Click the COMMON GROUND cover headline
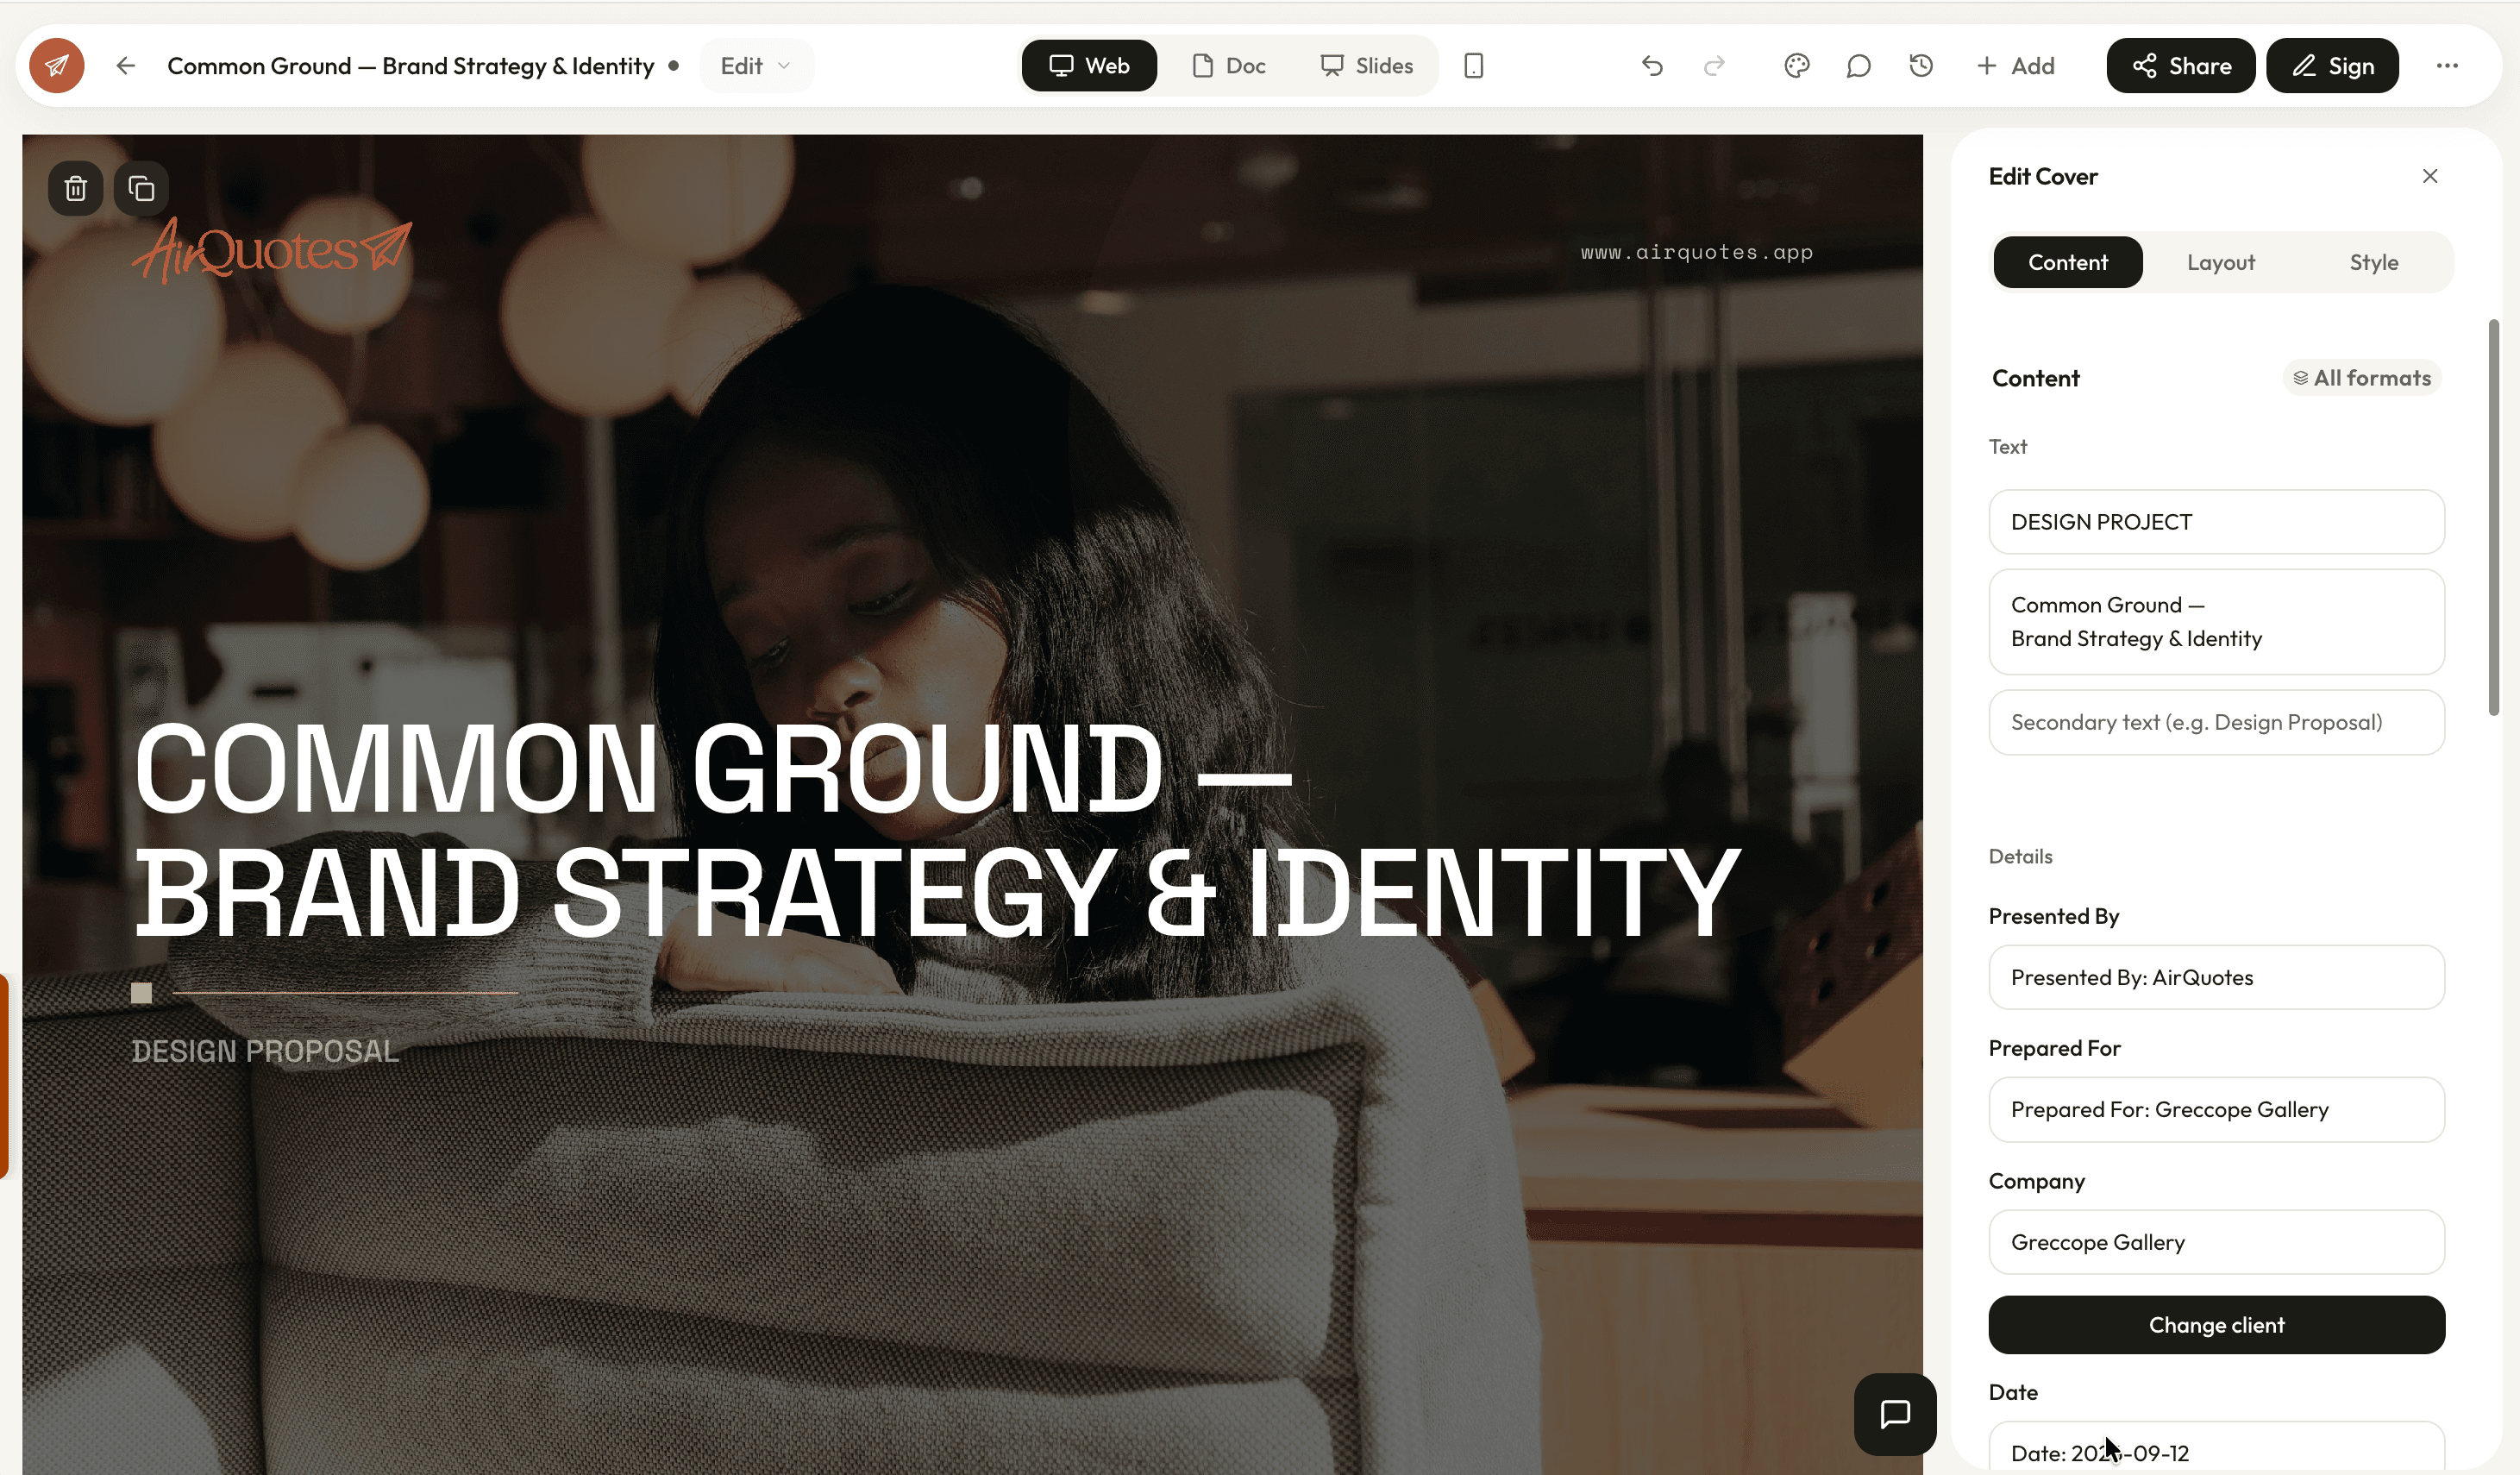Screen dimensions: 2520x1475 [937, 830]
